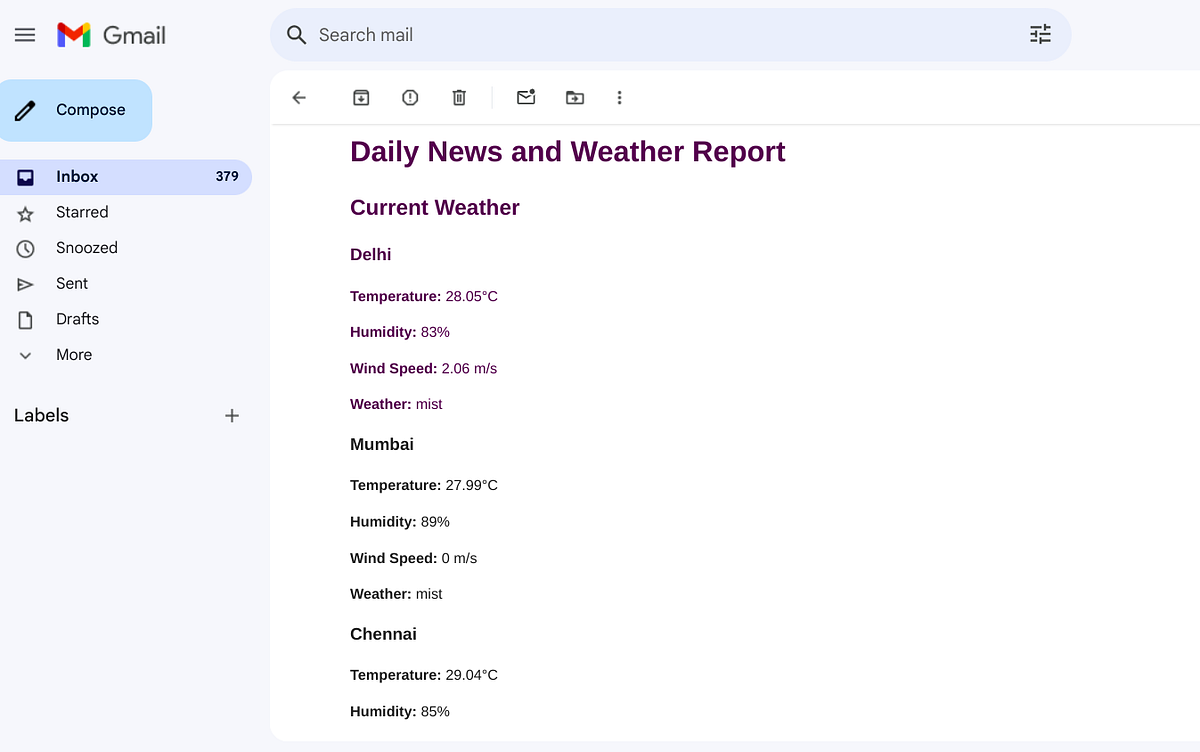
Task: Click the Mumbai city heading
Action: click(x=382, y=444)
